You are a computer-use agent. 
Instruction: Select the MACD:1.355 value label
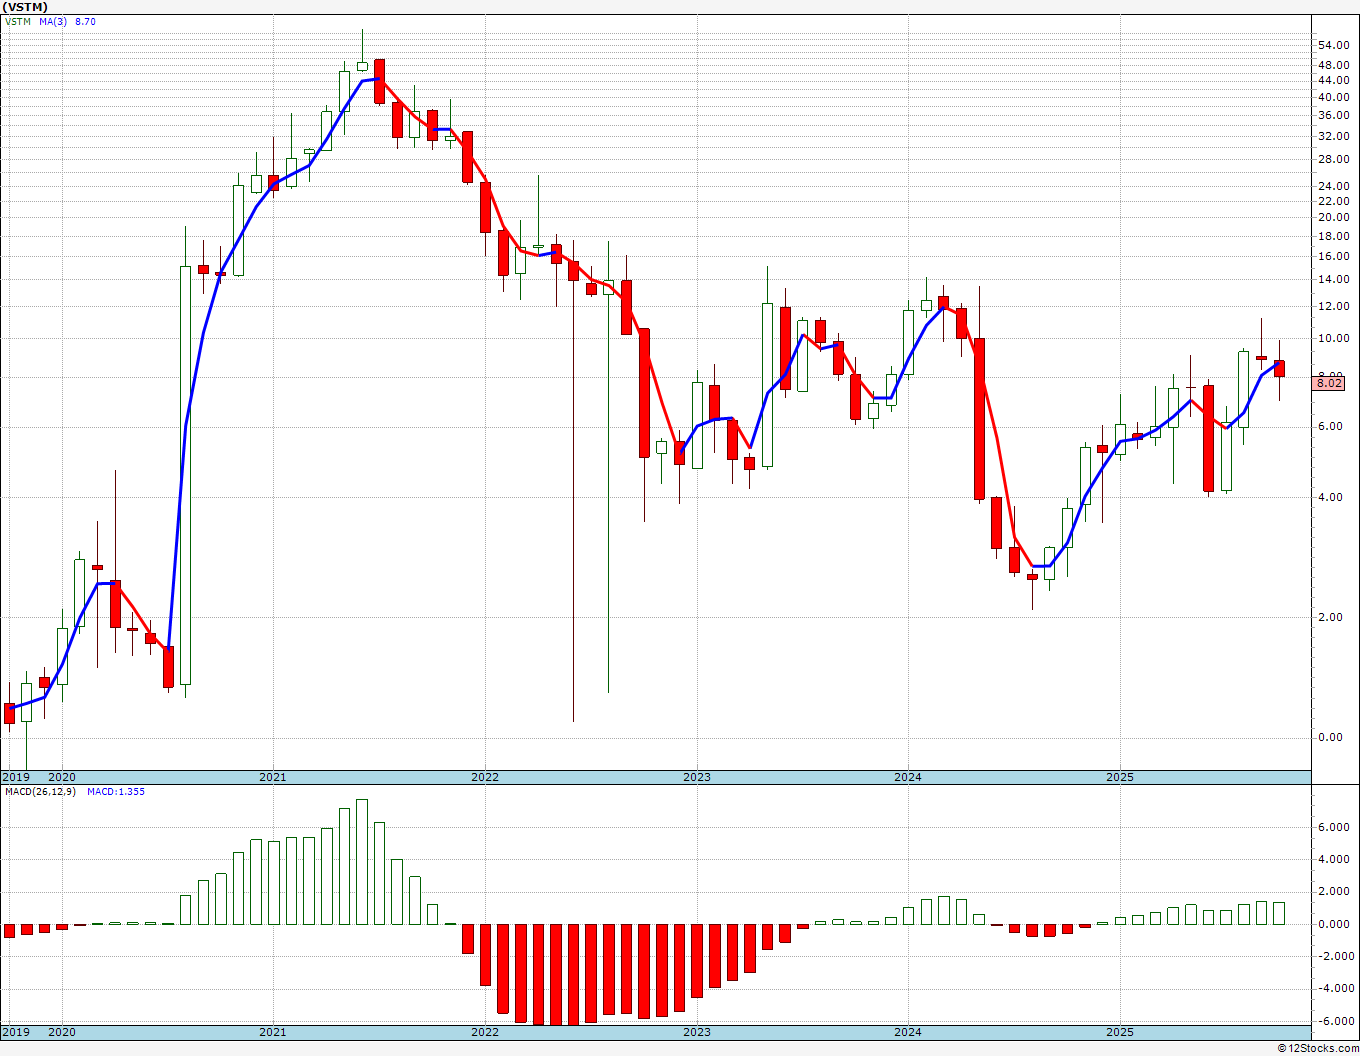[x=116, y=792]
